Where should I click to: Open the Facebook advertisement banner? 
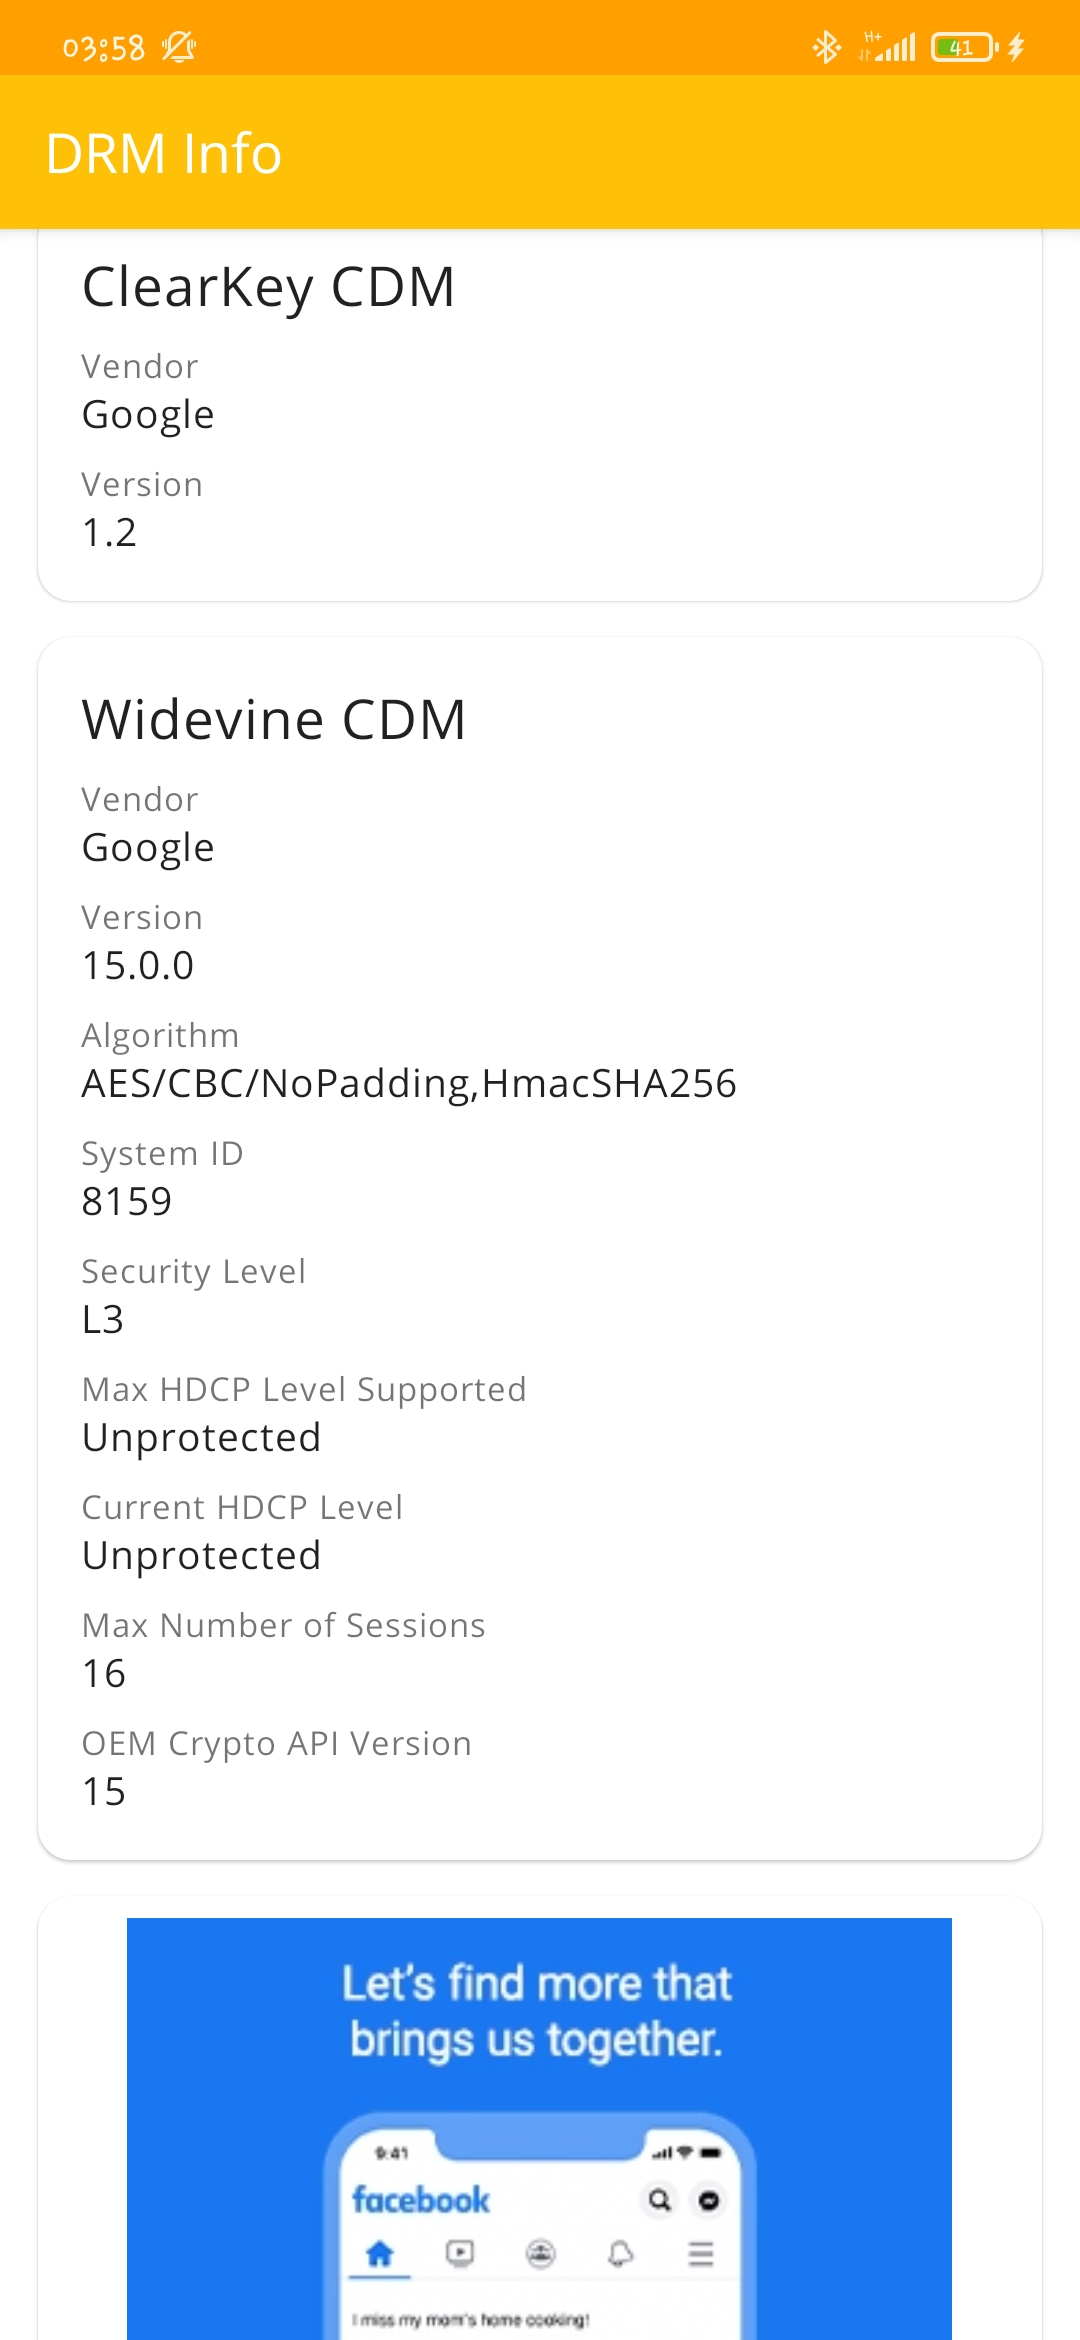click(x=539, y=2129)
